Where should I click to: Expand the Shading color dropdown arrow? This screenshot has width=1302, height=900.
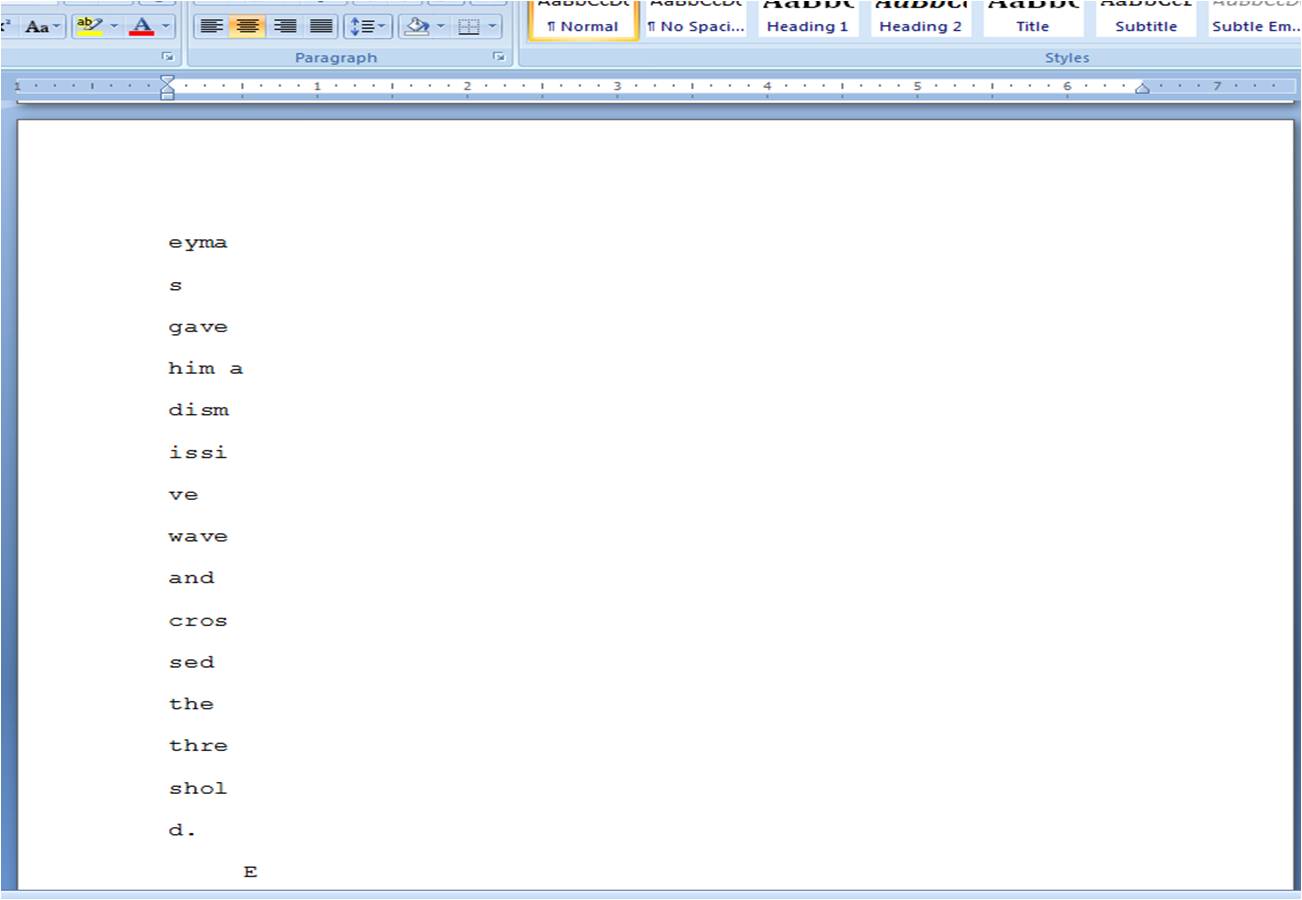[x=441, y=26]
